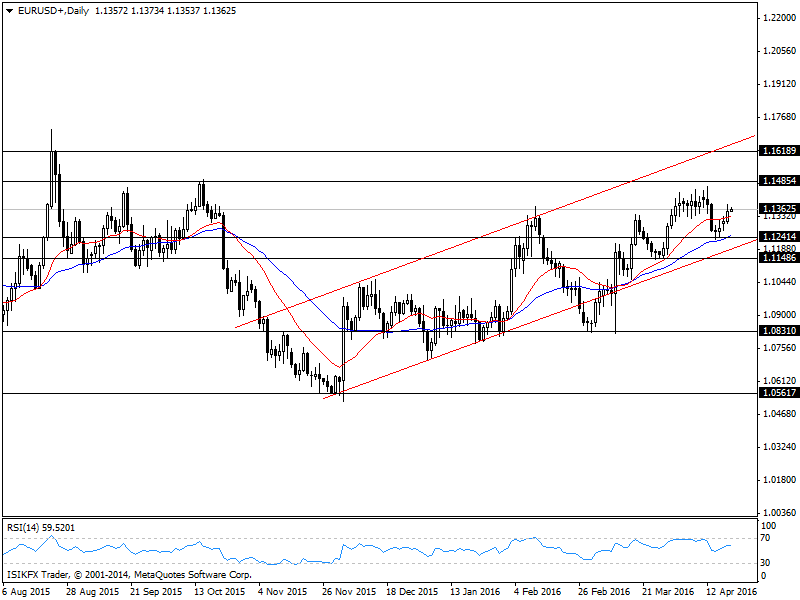Select the 1.12414 support level label
Viewport: 800px width, 600px height.
click(779, 237)
